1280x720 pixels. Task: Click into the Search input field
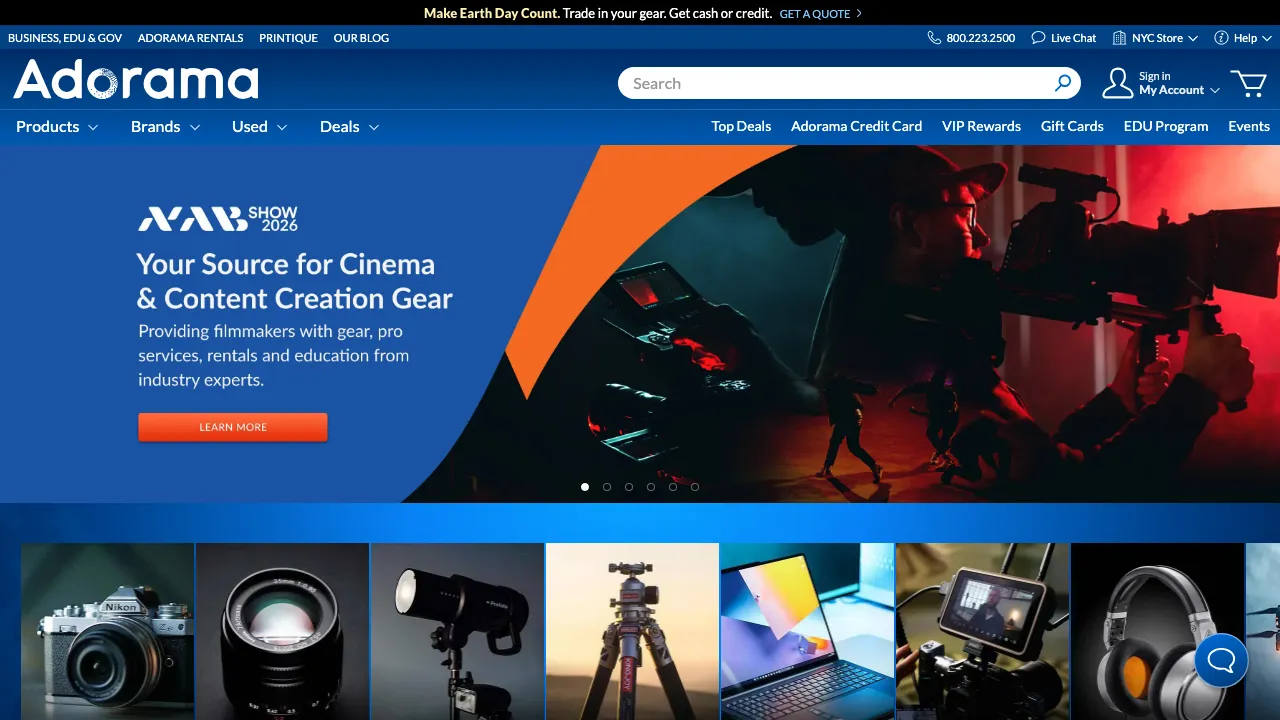(x=835, y=83)
